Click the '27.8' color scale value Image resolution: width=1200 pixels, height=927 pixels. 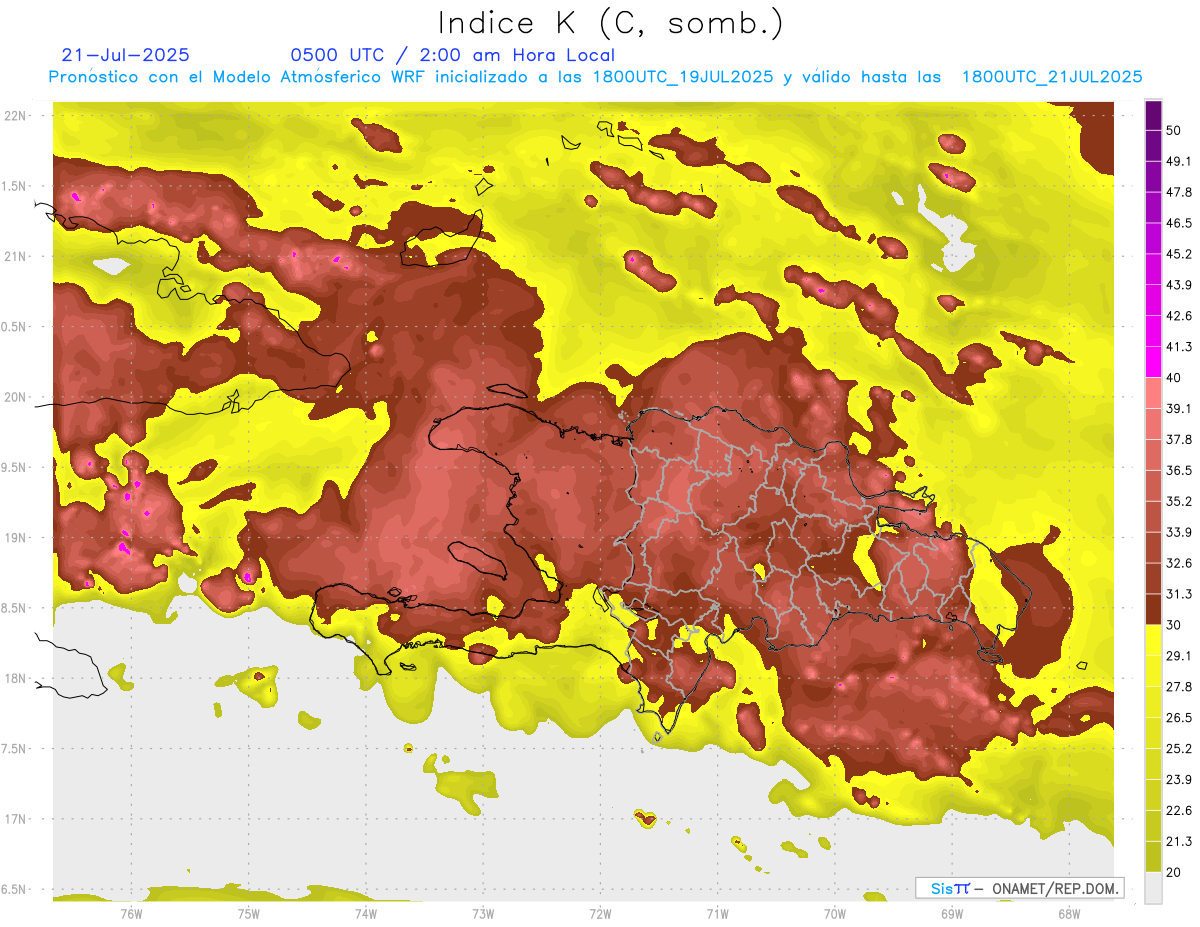click(1178, 687)
